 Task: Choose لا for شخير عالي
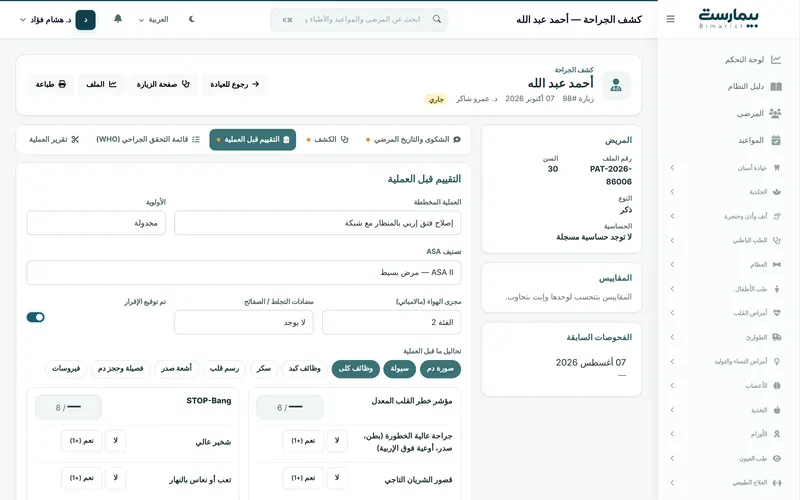(x=115, y=441)
